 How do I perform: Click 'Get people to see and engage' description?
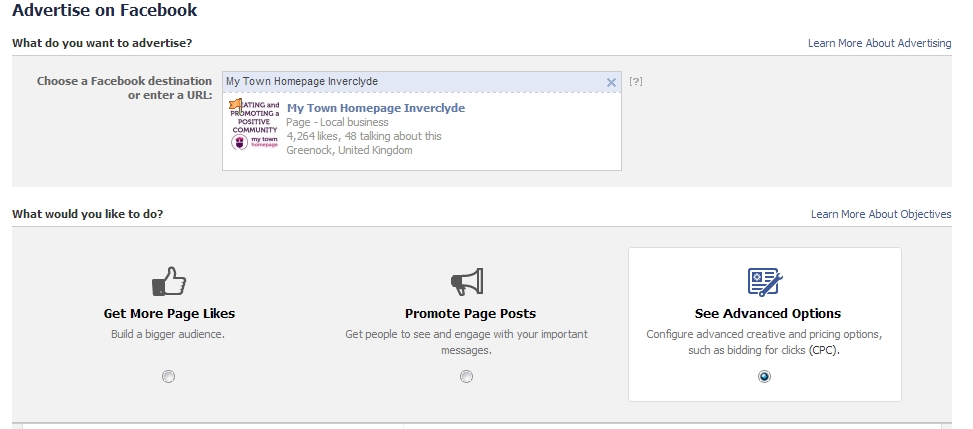click(x=467, y=342)
